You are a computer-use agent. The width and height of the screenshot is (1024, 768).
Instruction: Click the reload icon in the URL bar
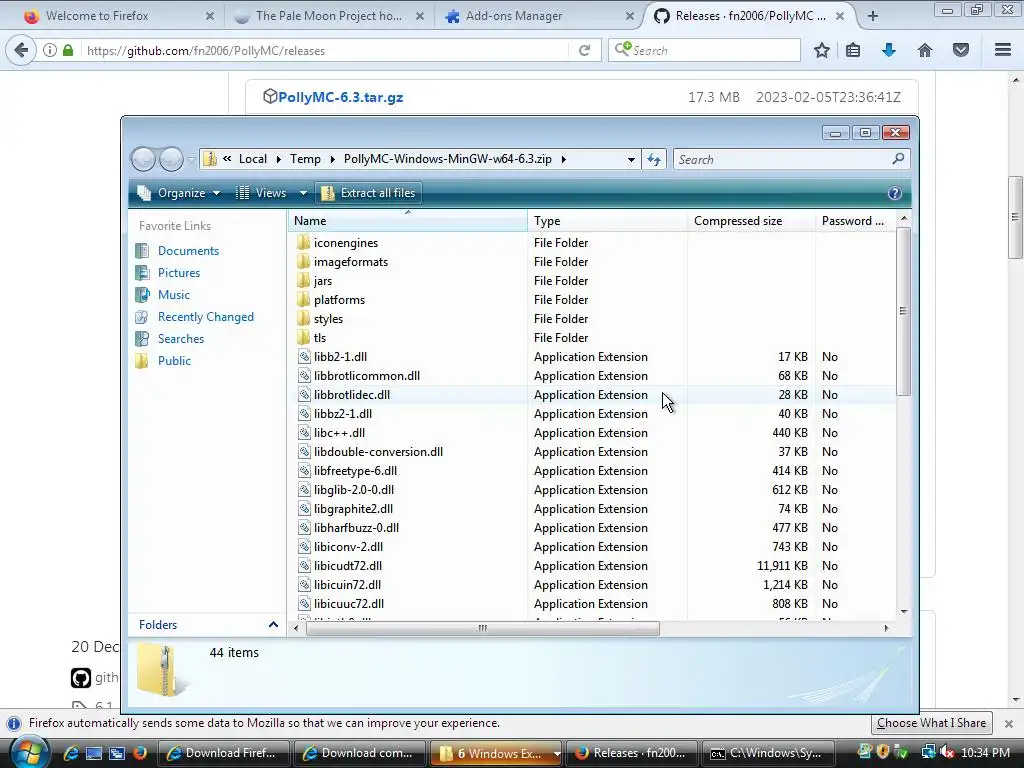(584, 50)
